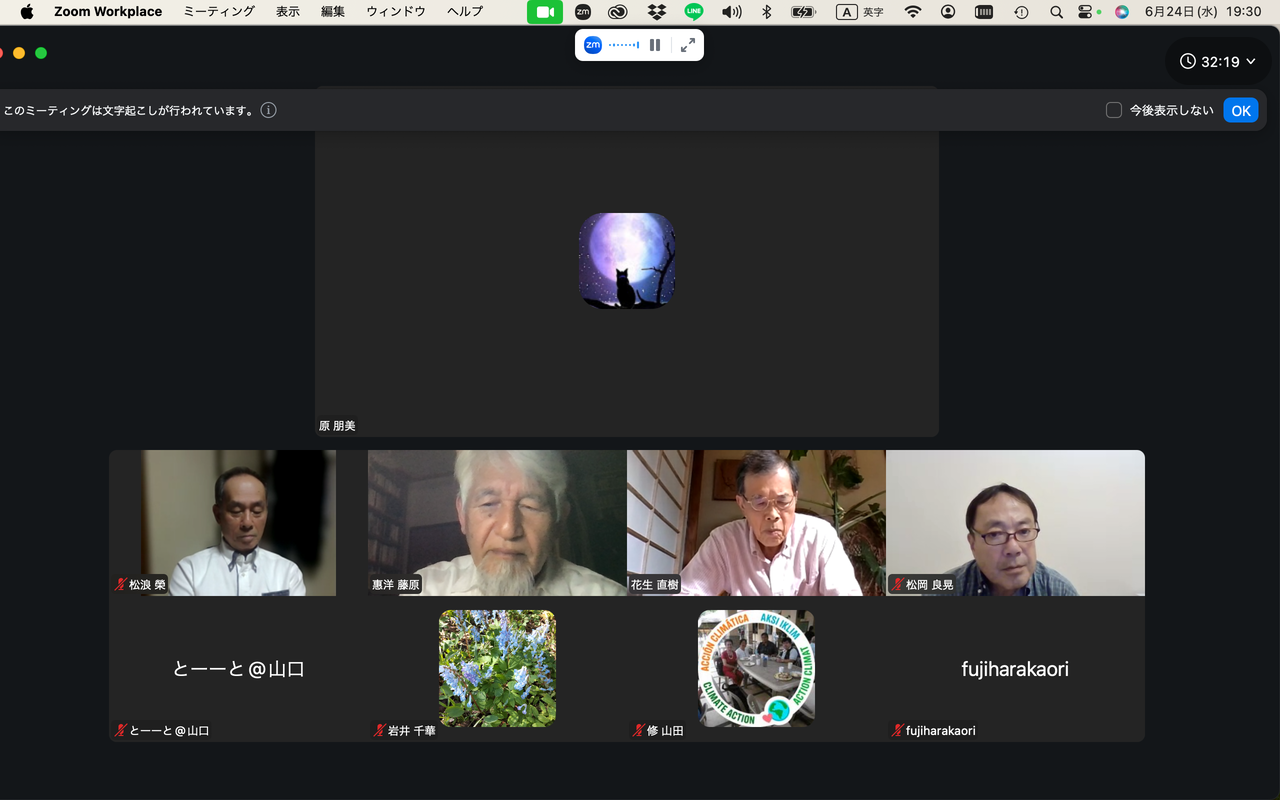Open the Wi-Fi status menu

tap(913, 12)
